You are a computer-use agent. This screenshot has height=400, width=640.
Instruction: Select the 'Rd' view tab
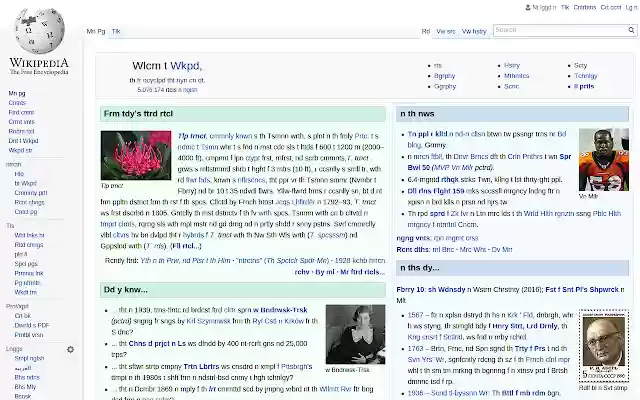pyautogui.click(x=426, y=31)
